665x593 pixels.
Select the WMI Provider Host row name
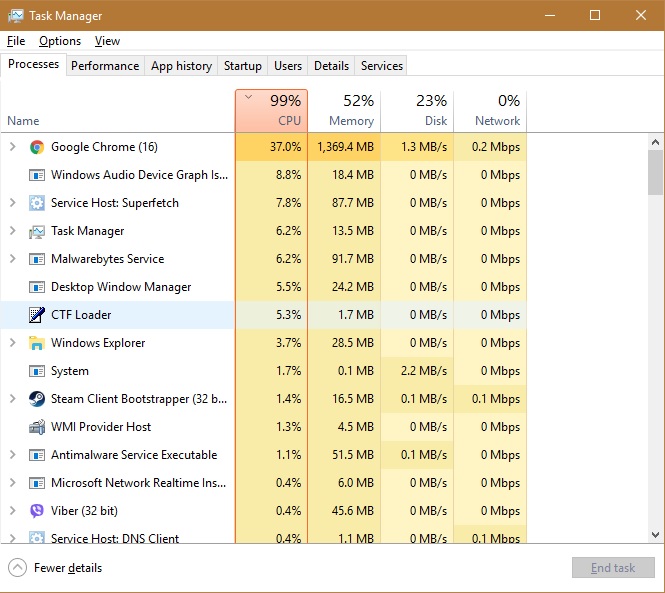pos(101,427)
